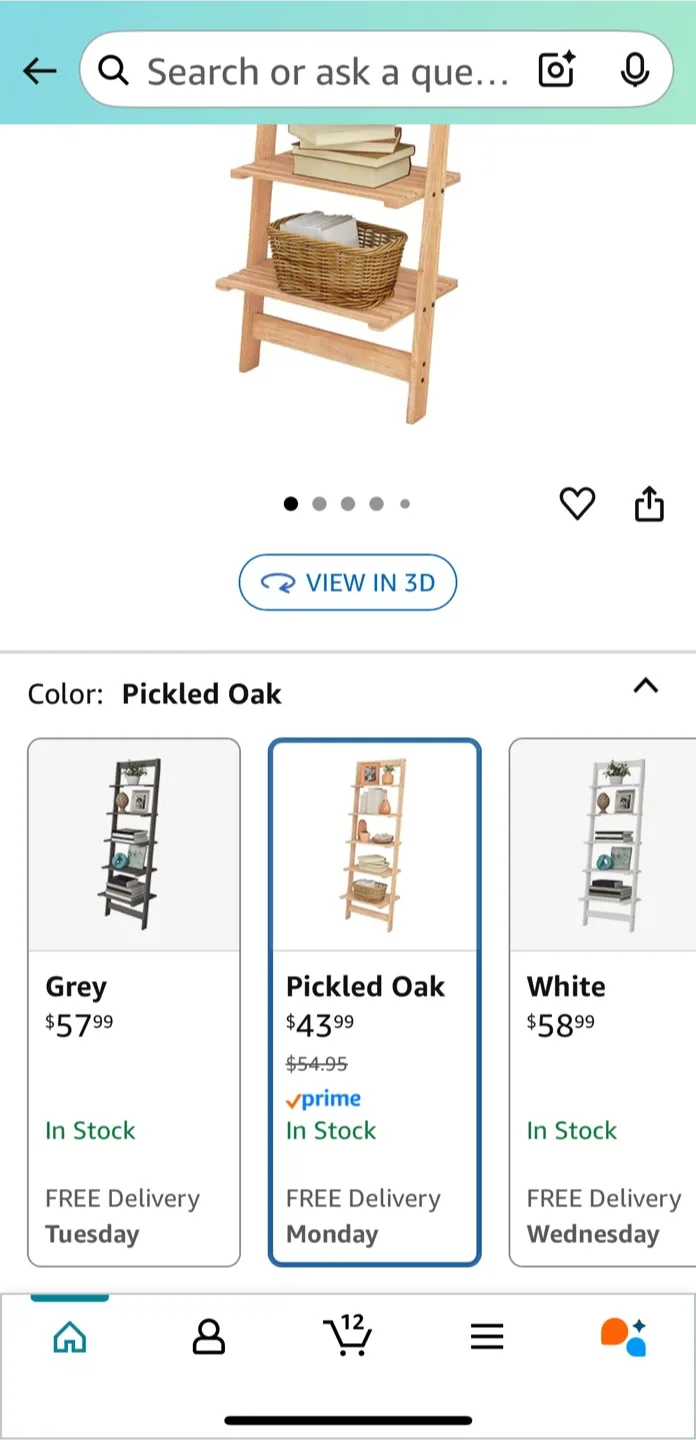Open your account profile icon

pos(208,1337)
